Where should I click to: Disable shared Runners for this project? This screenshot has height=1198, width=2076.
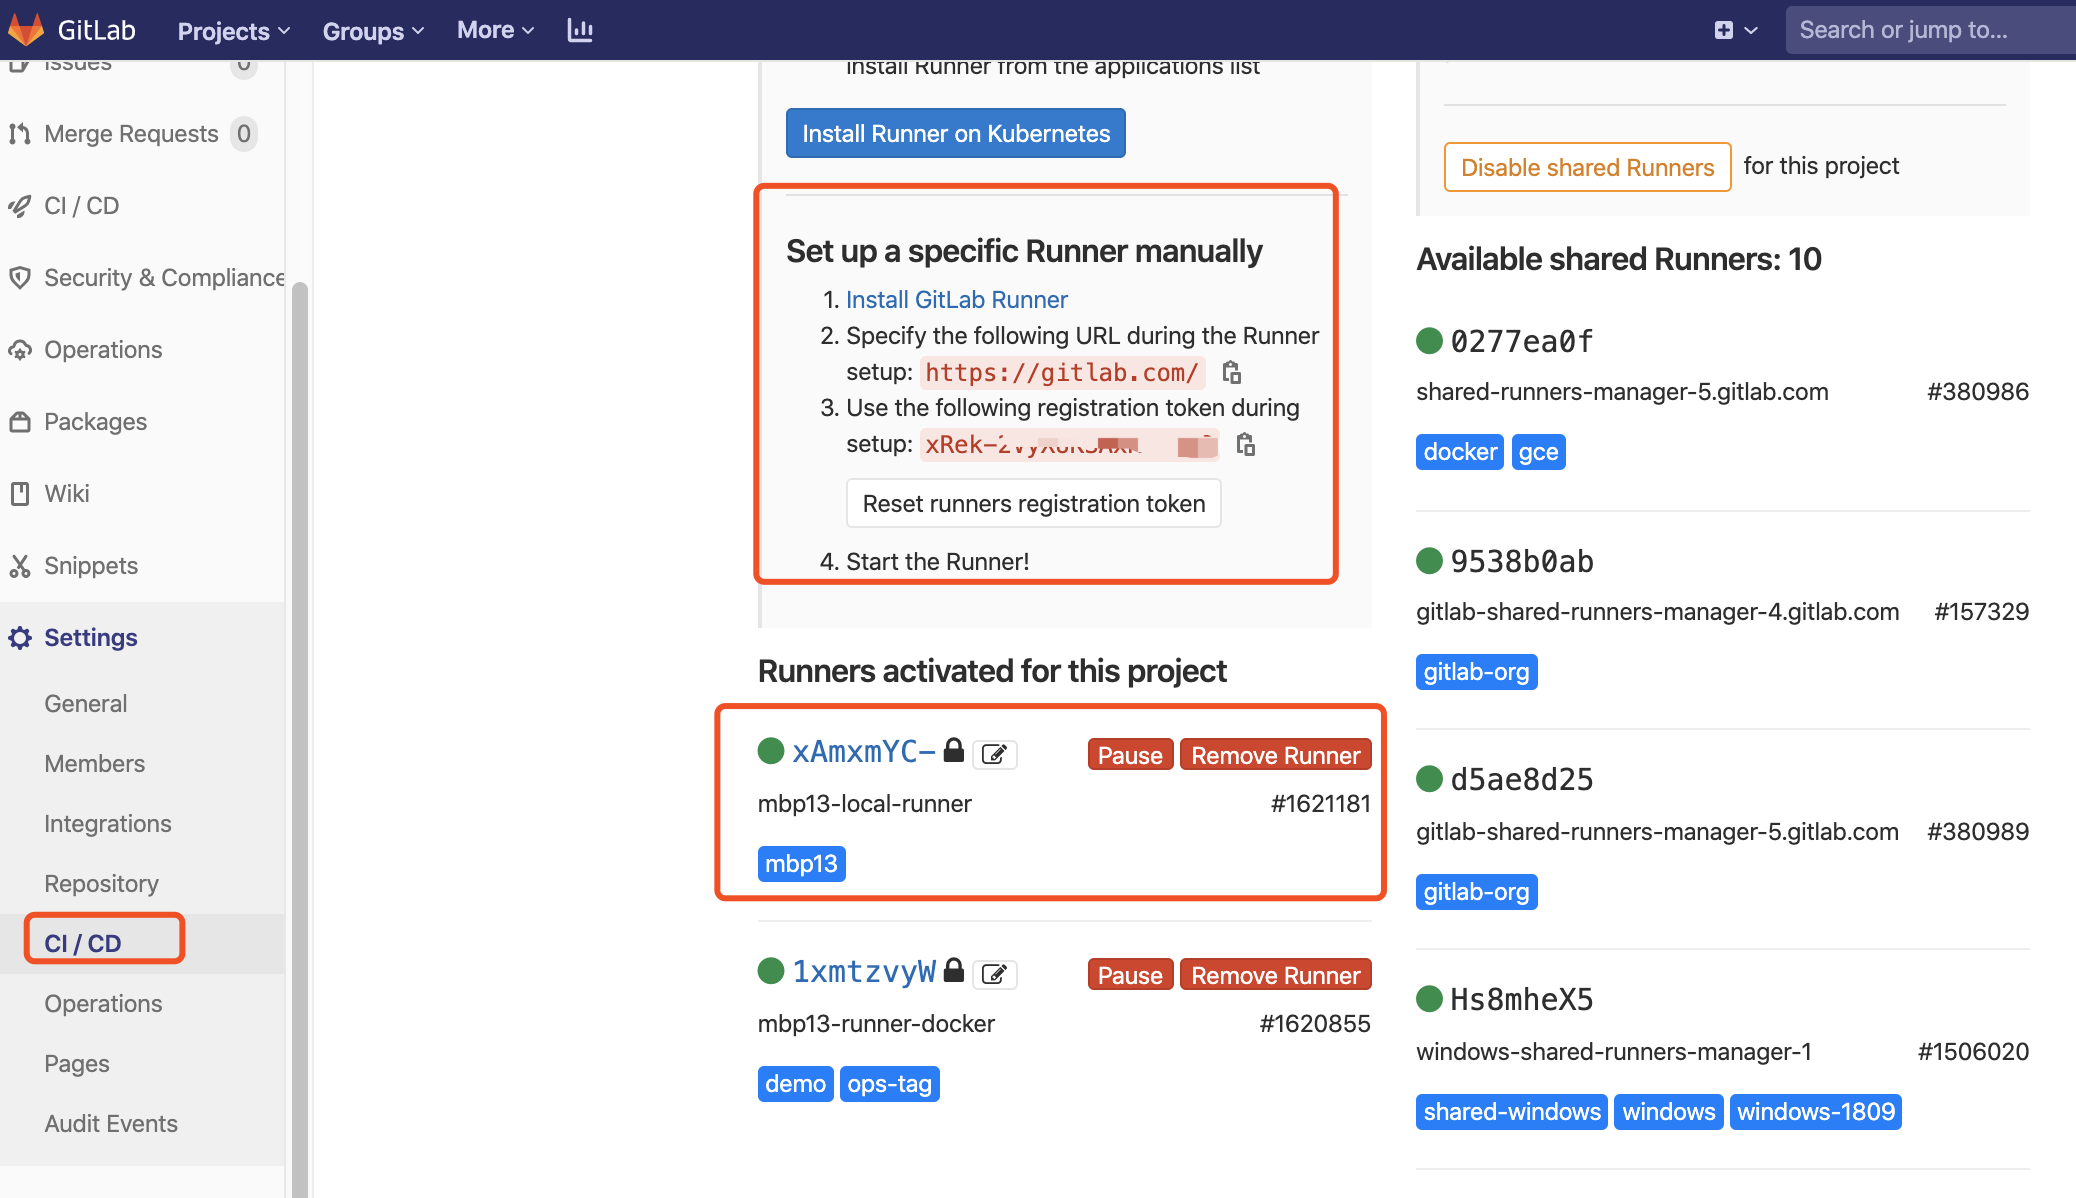coord(1587,167)
